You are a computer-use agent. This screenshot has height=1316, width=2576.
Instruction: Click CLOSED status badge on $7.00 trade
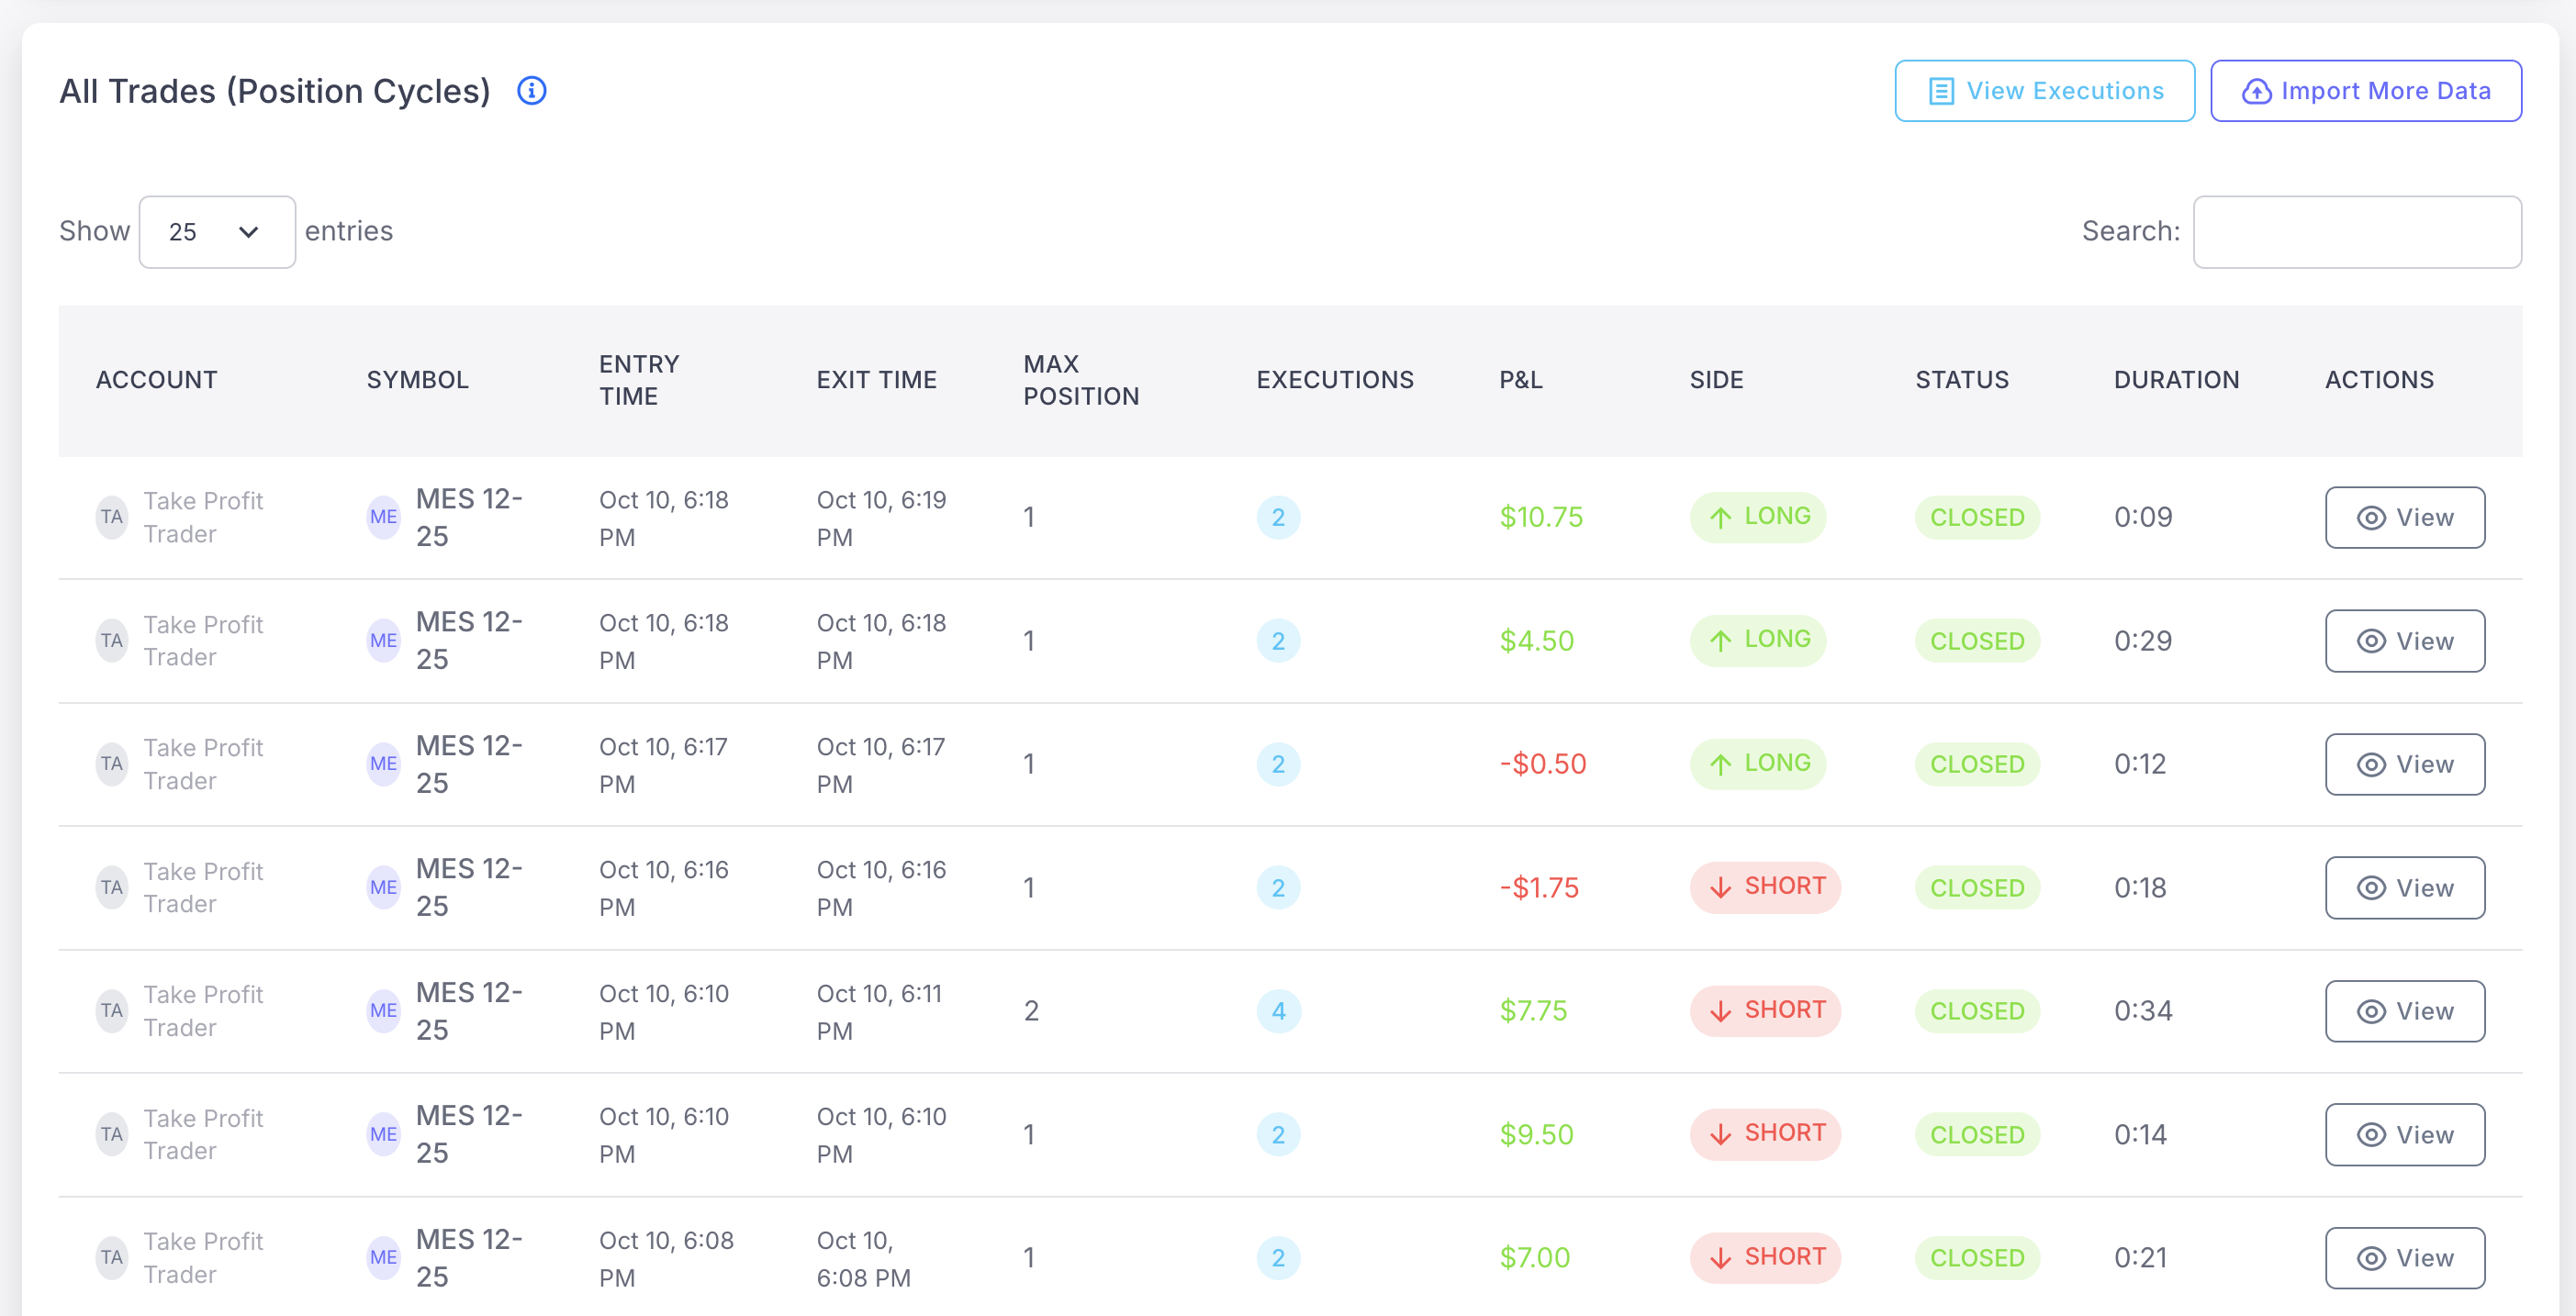point(1976,1258)
